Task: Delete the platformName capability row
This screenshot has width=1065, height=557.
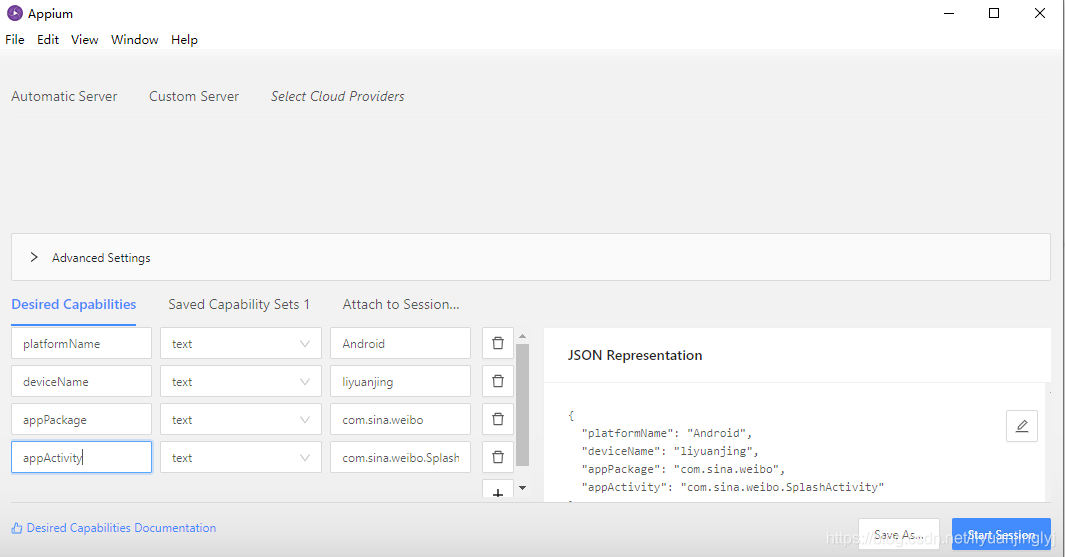Action: tap(498, 343)
